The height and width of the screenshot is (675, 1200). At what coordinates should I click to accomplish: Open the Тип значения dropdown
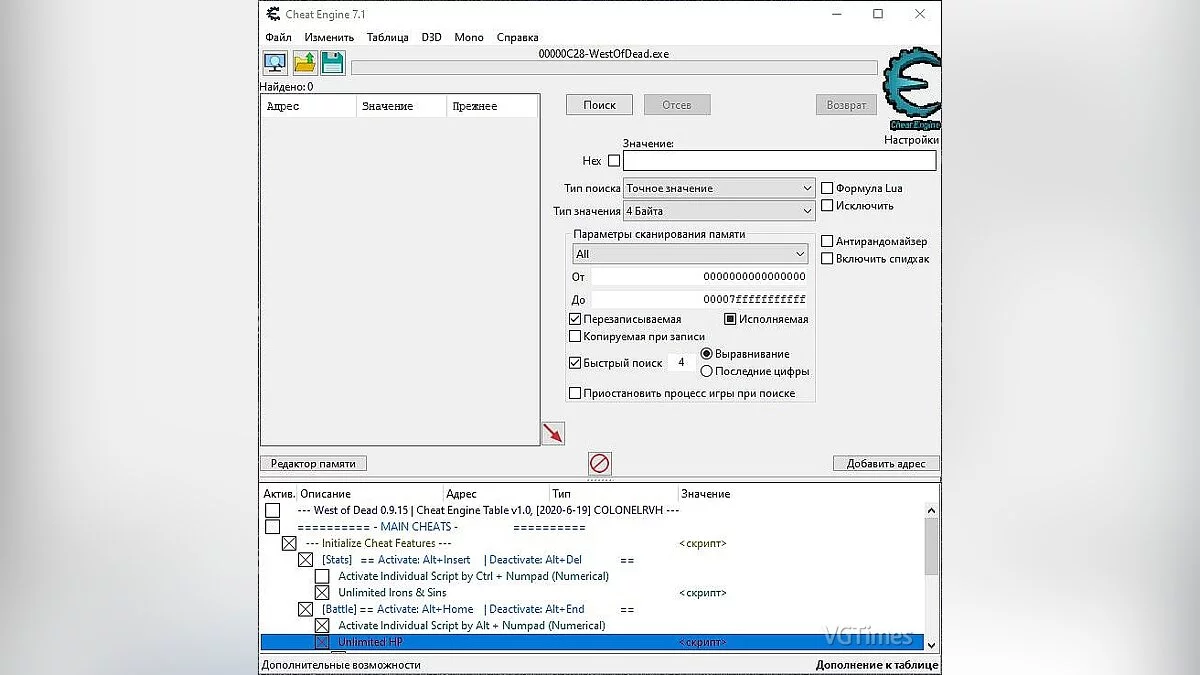(719, 211)
